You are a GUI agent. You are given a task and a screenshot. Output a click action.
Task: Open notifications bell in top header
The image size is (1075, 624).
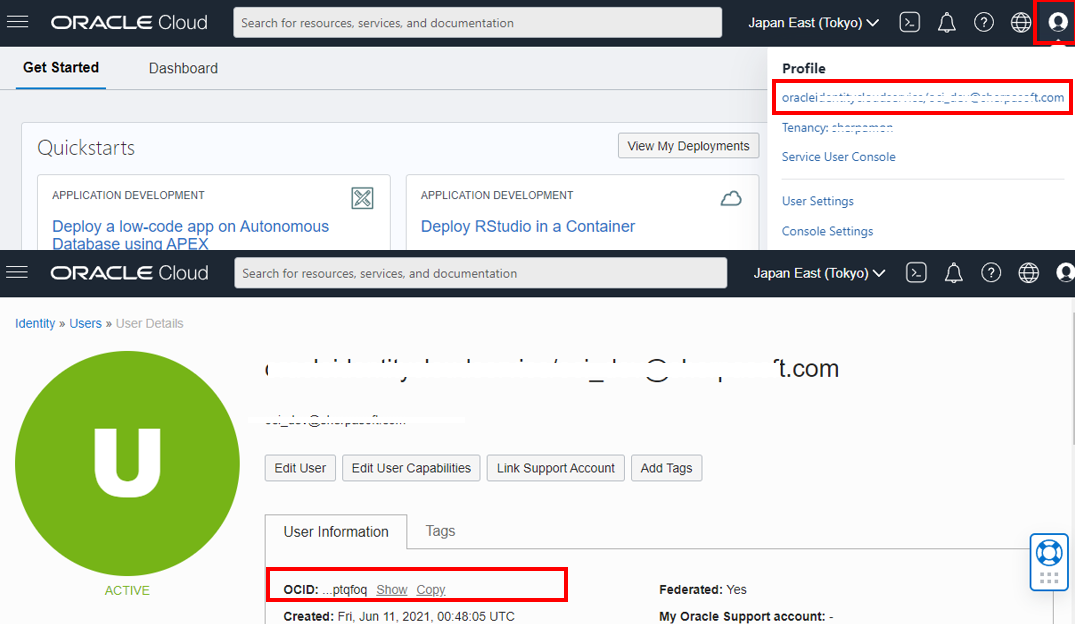click(946, 23)
